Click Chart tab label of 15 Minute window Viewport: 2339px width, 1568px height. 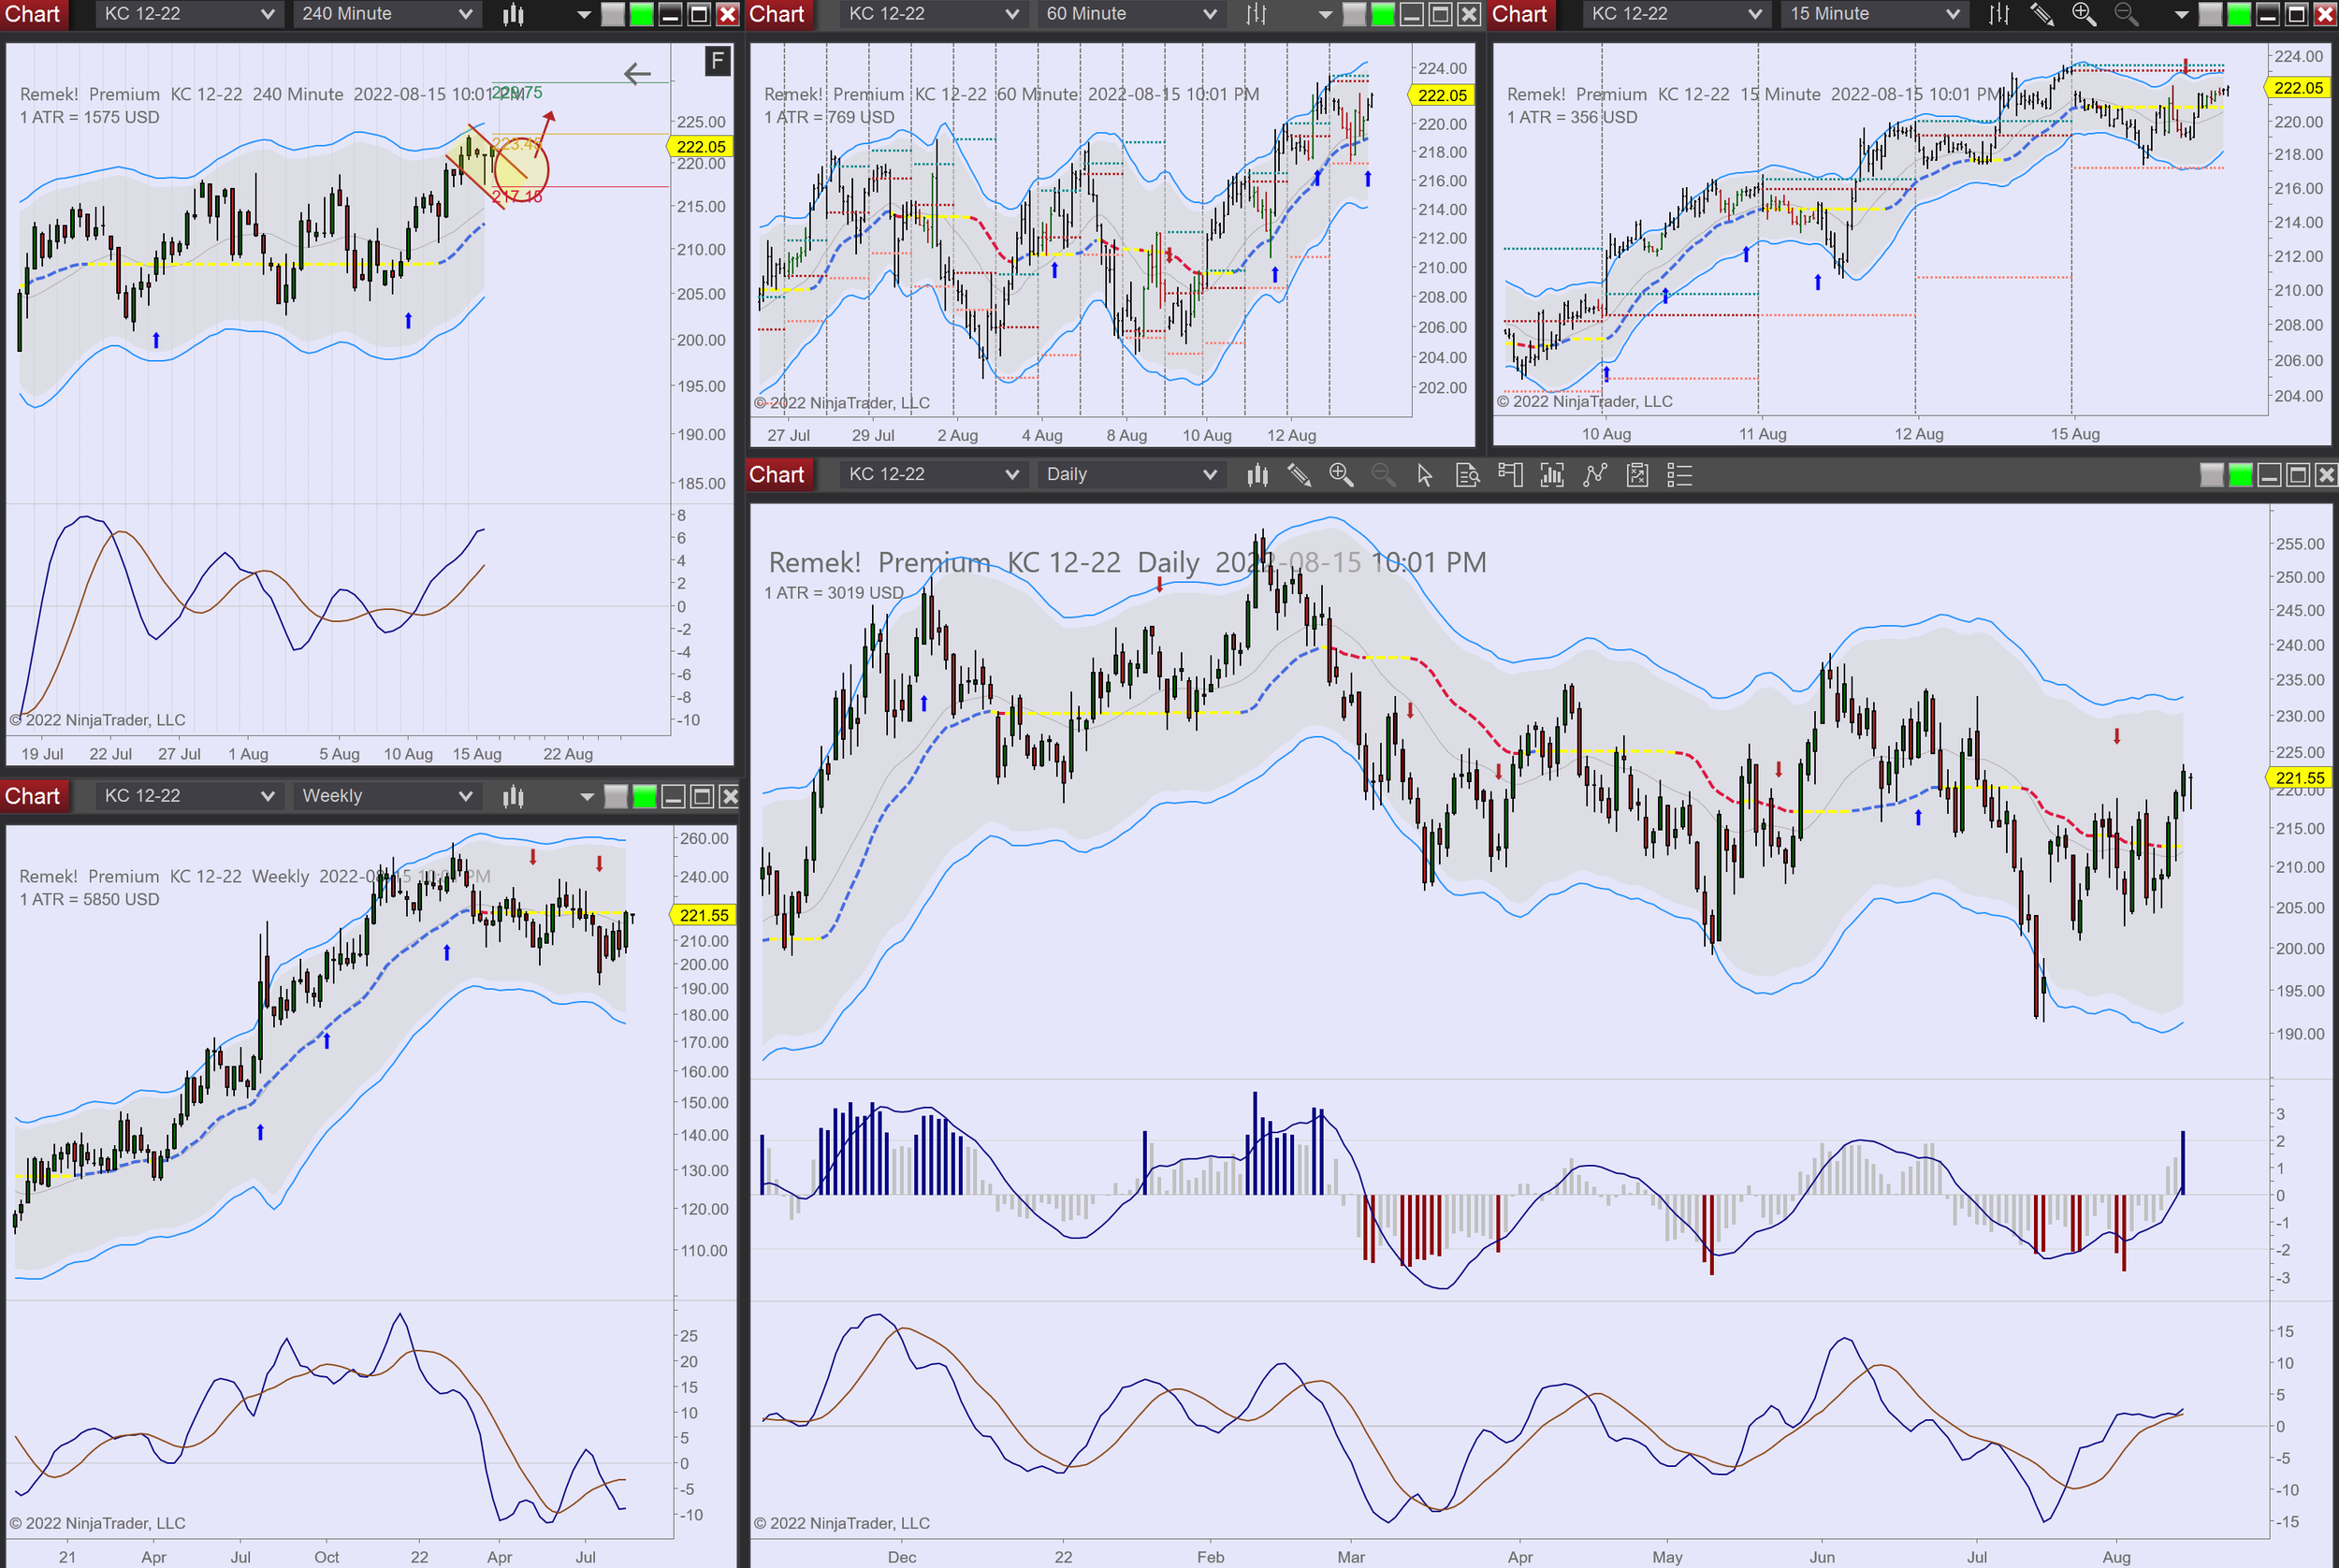(1520, 14)
